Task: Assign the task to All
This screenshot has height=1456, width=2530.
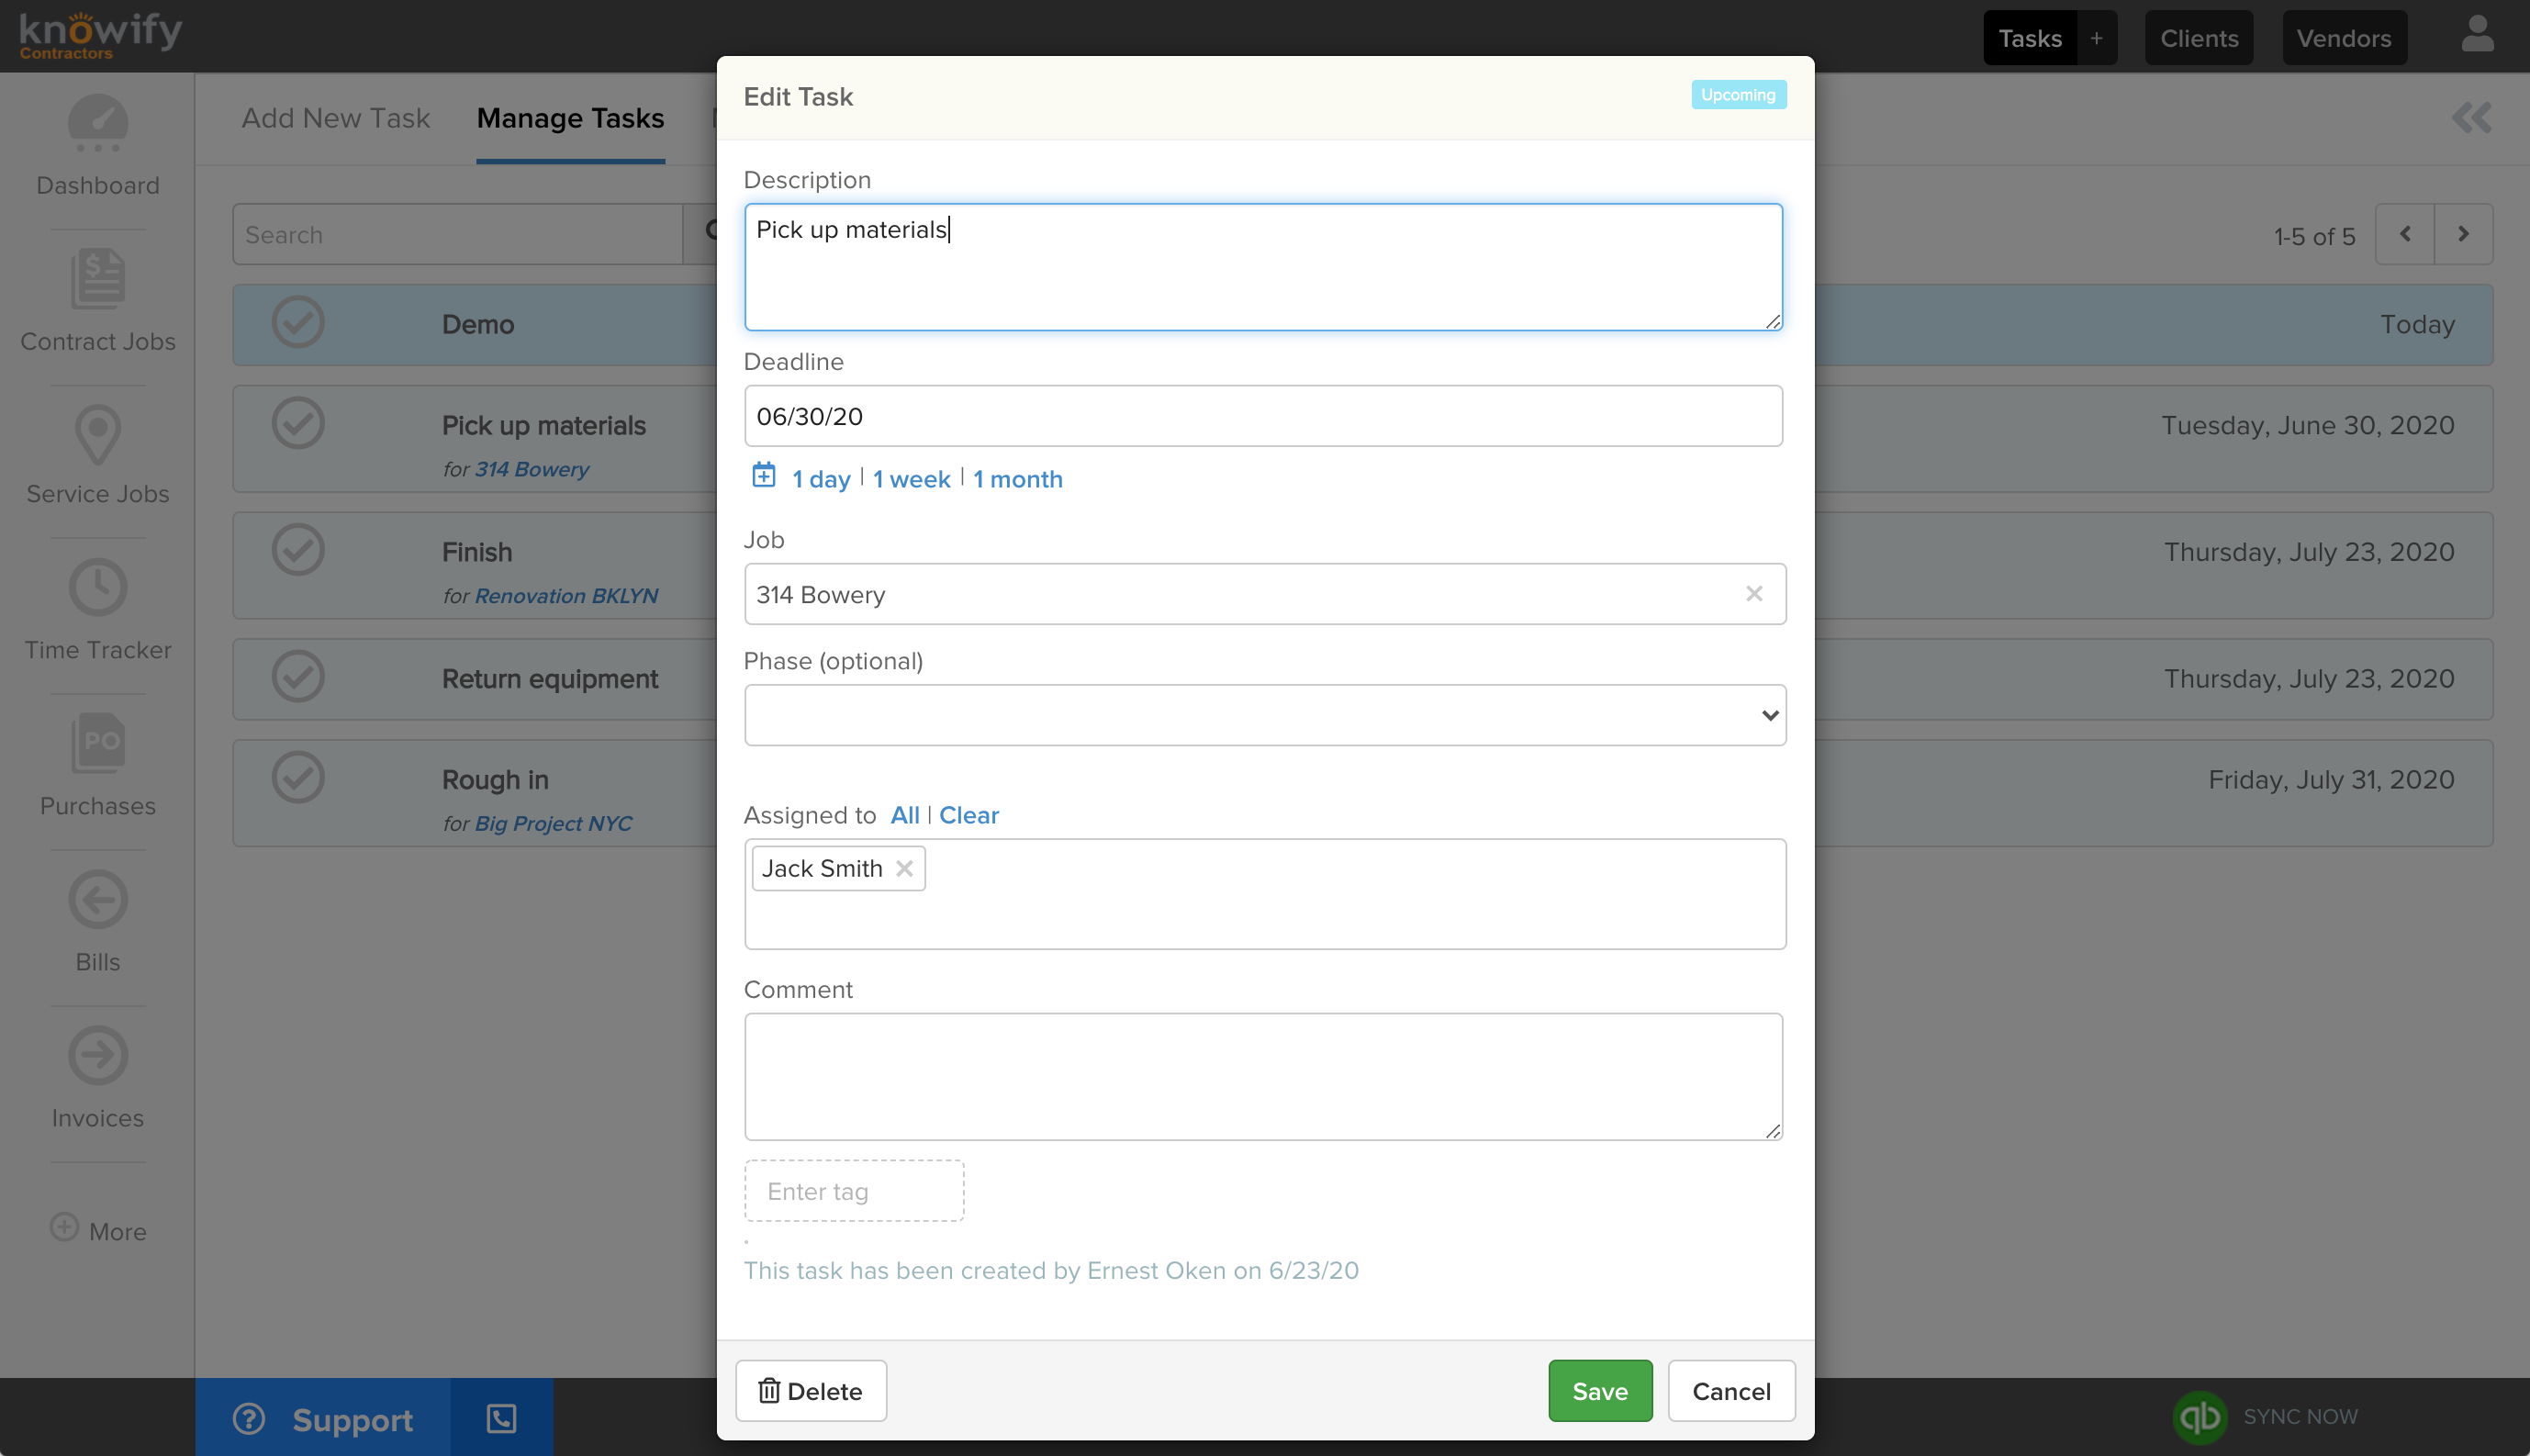Action: click(905, 815)
